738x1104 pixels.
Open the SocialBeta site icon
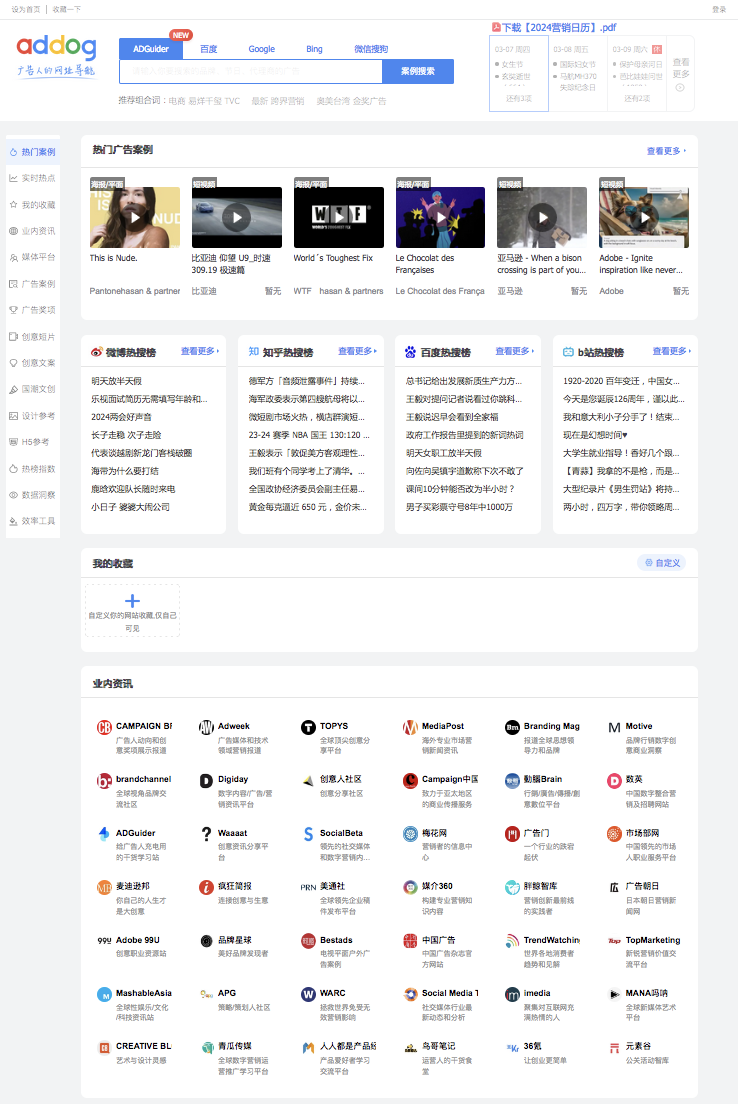(x=308, y=834)
